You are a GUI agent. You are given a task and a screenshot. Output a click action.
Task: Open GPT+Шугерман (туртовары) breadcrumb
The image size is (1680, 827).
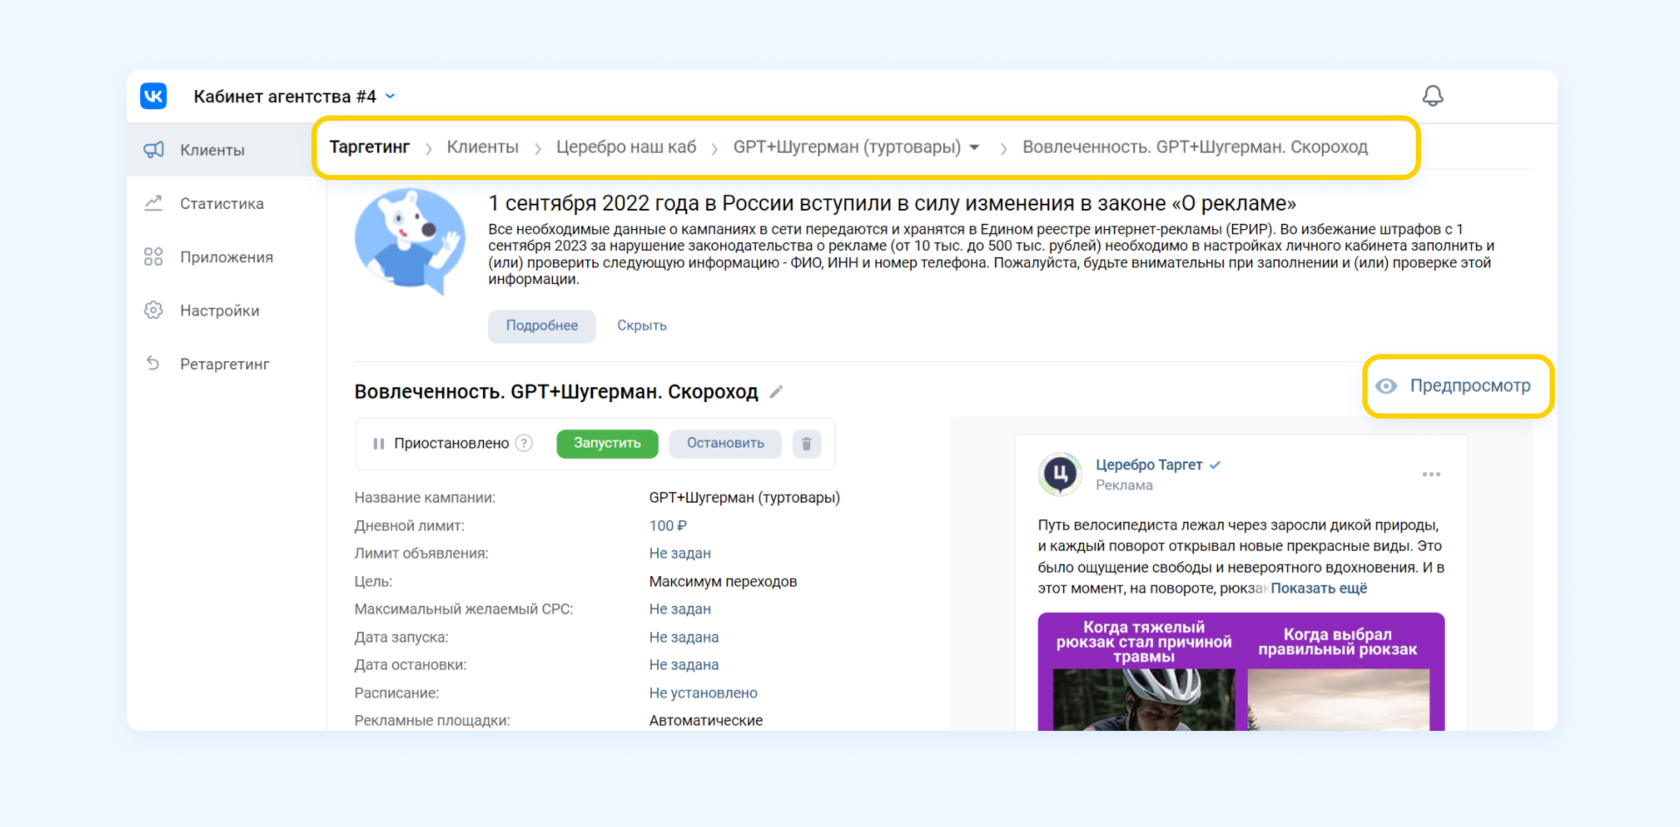coord(847,147)
